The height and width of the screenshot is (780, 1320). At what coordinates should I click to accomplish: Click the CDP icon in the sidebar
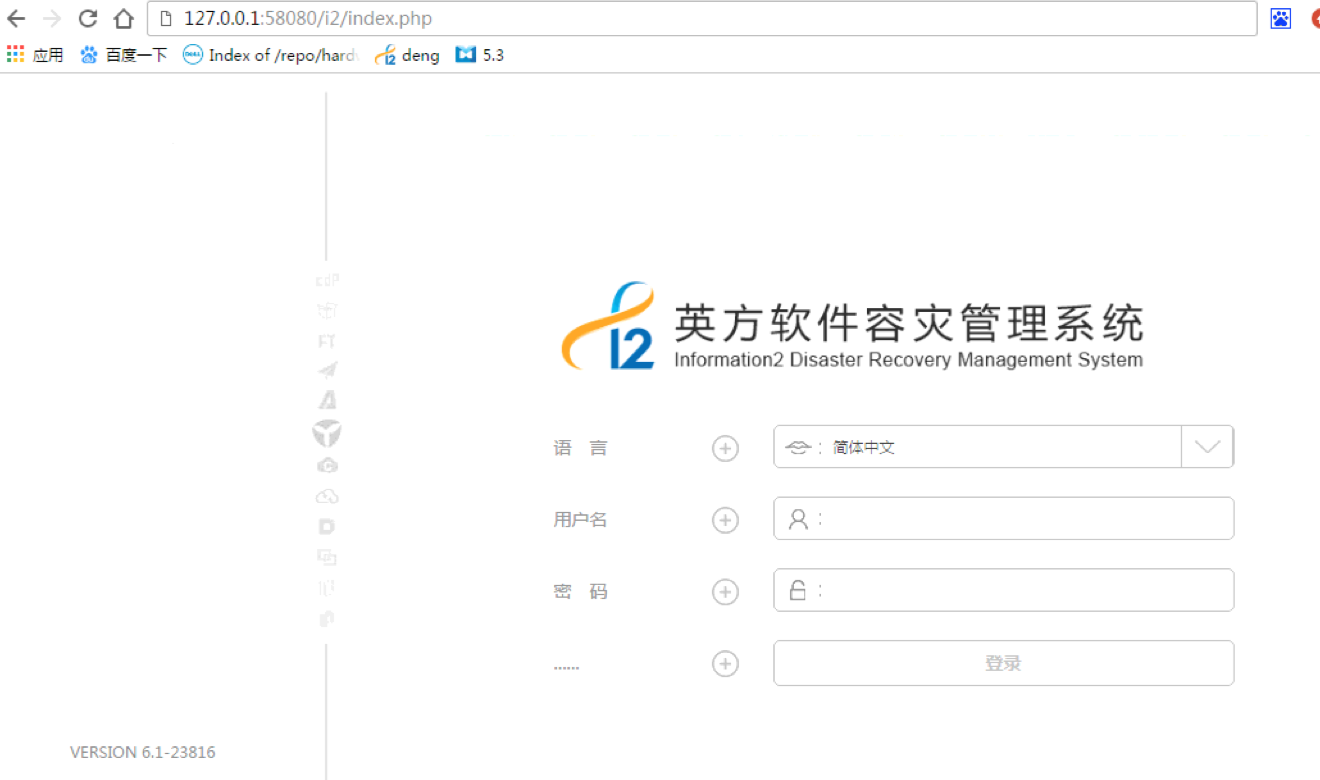coord(327,280)
